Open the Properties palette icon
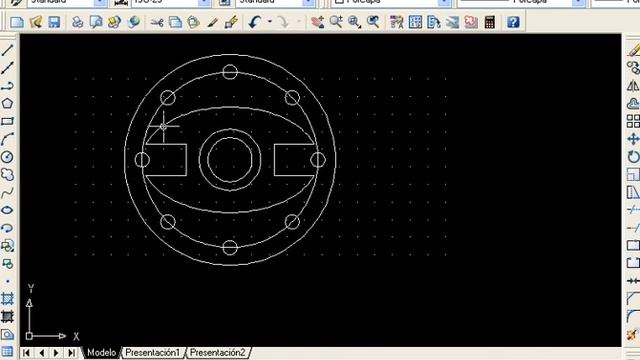 click(397, 22)
